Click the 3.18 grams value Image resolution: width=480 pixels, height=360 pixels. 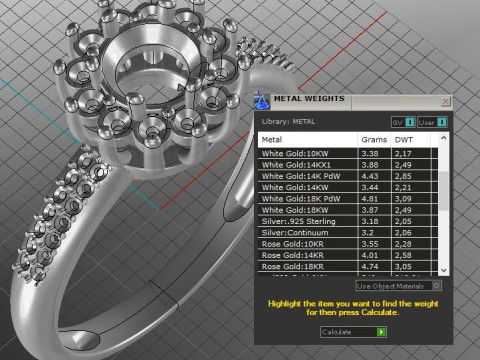coord(370,222)
